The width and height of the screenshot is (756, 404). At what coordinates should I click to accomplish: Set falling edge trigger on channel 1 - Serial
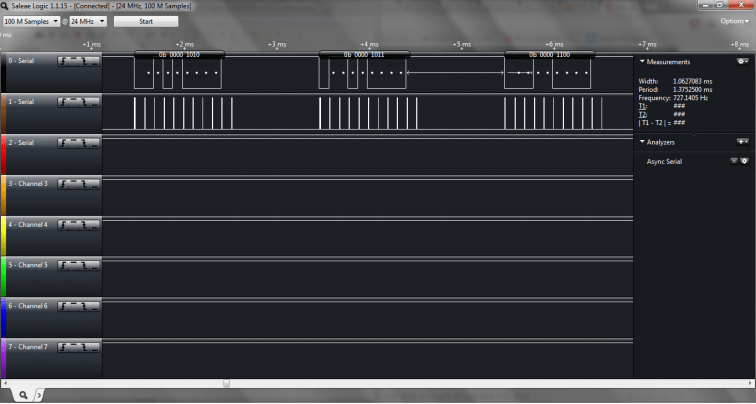[84, 102]
